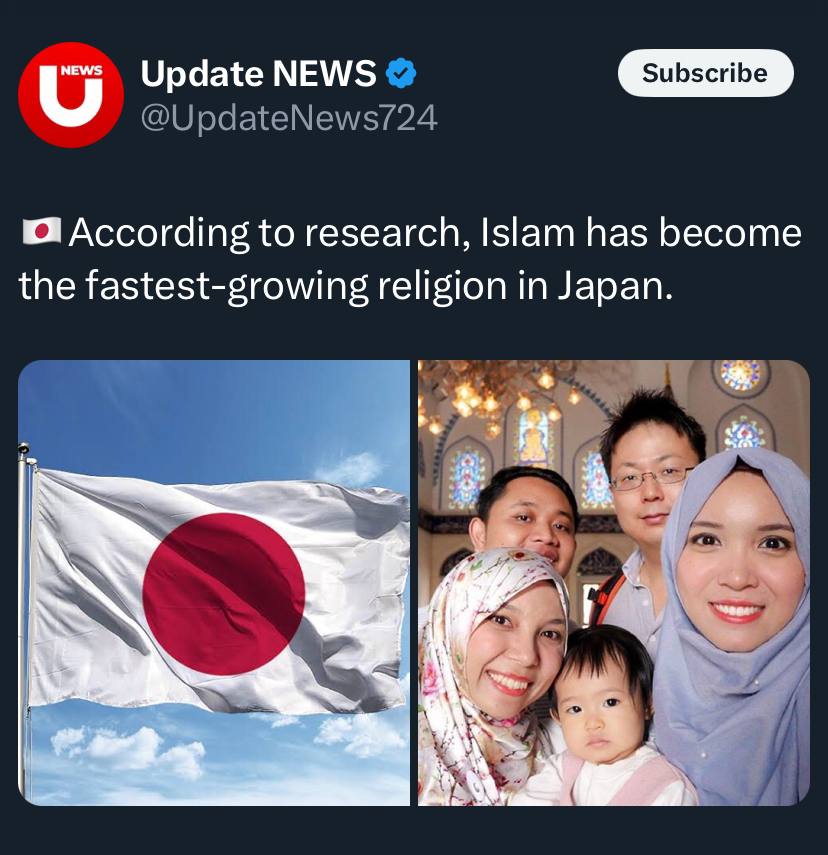Click the word 'Japan.' in the post

pos(615,286)
